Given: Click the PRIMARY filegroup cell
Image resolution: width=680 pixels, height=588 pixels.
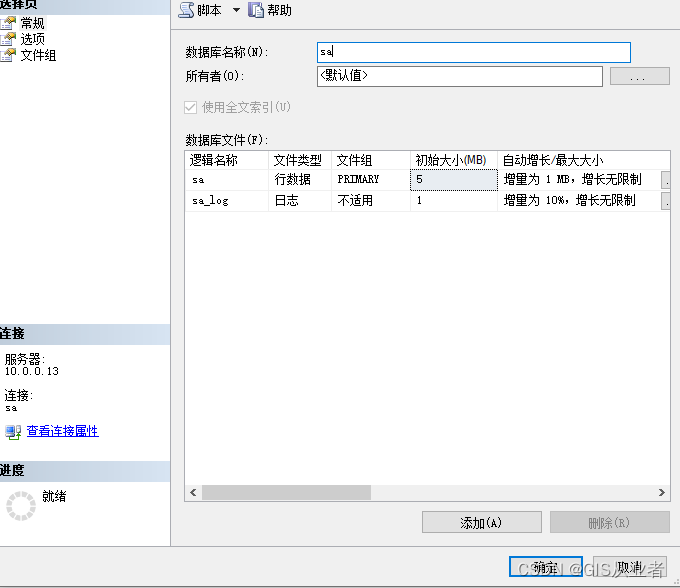Looking at the screenshot, I should [371, 180].
